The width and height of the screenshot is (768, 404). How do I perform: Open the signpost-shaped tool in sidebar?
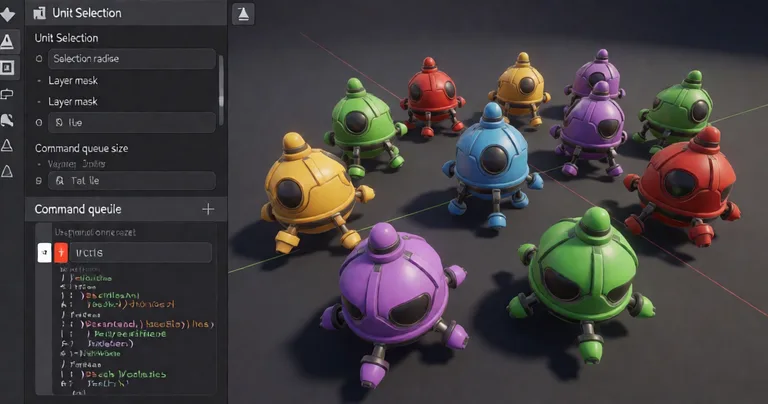point(7,94)
